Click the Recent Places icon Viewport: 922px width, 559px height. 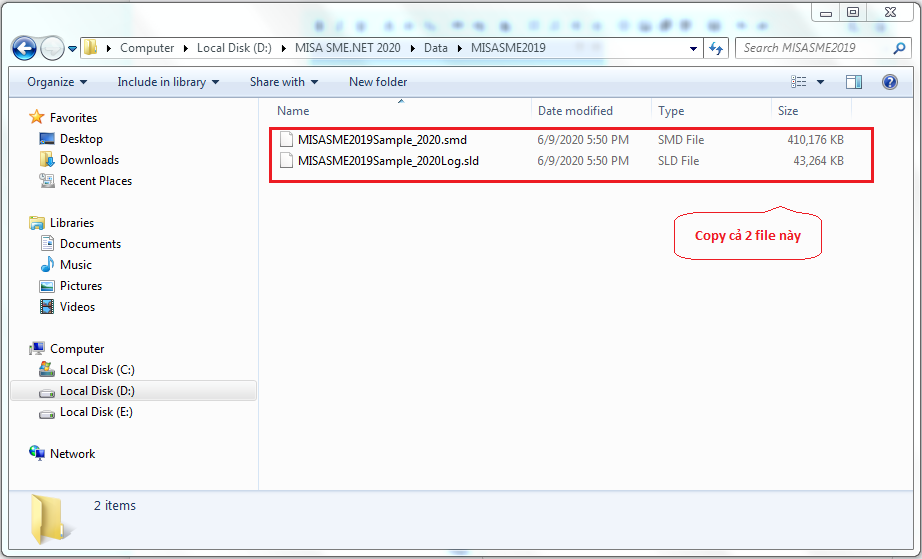[47, 180]
